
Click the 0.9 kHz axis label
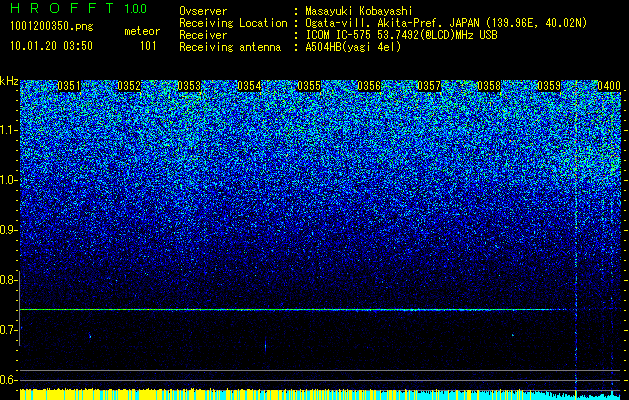pos(8,230)
